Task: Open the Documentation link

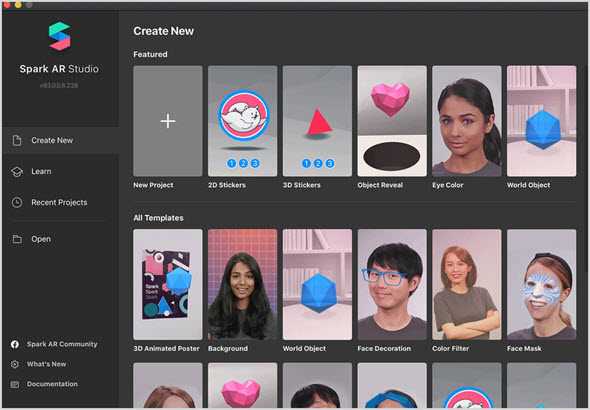Action: 52,384
